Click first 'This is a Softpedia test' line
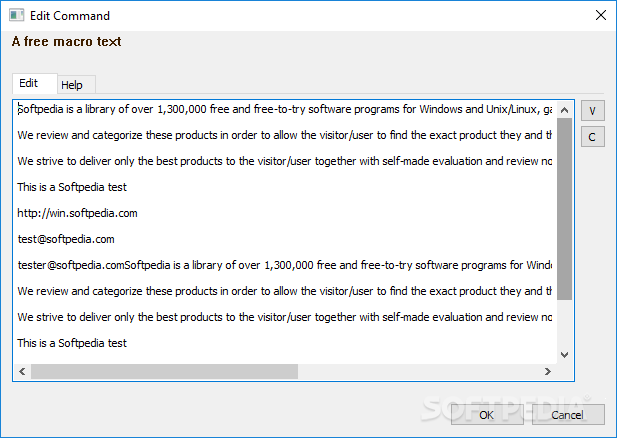Viewport: 617px width, 438px height. pos(72,187)
